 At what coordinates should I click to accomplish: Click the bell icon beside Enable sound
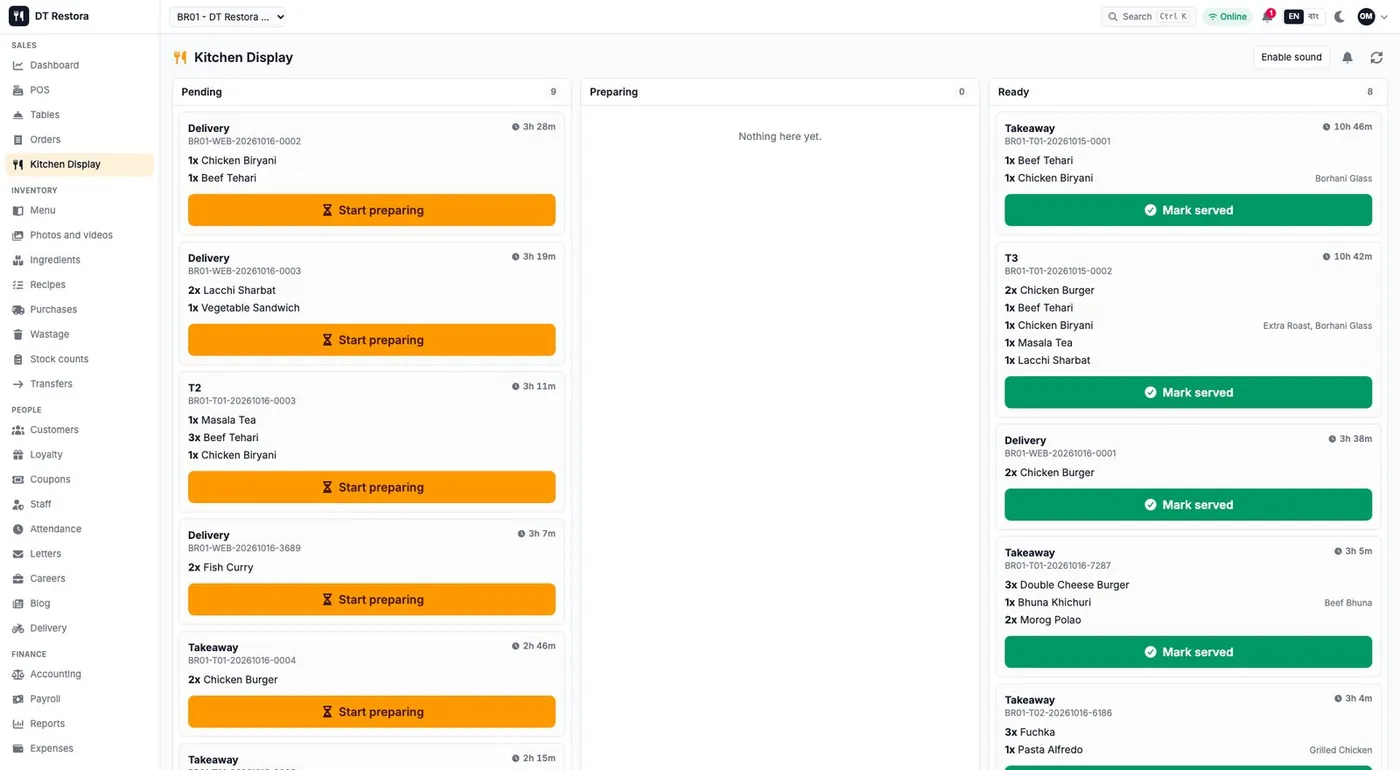point(1347,58)
